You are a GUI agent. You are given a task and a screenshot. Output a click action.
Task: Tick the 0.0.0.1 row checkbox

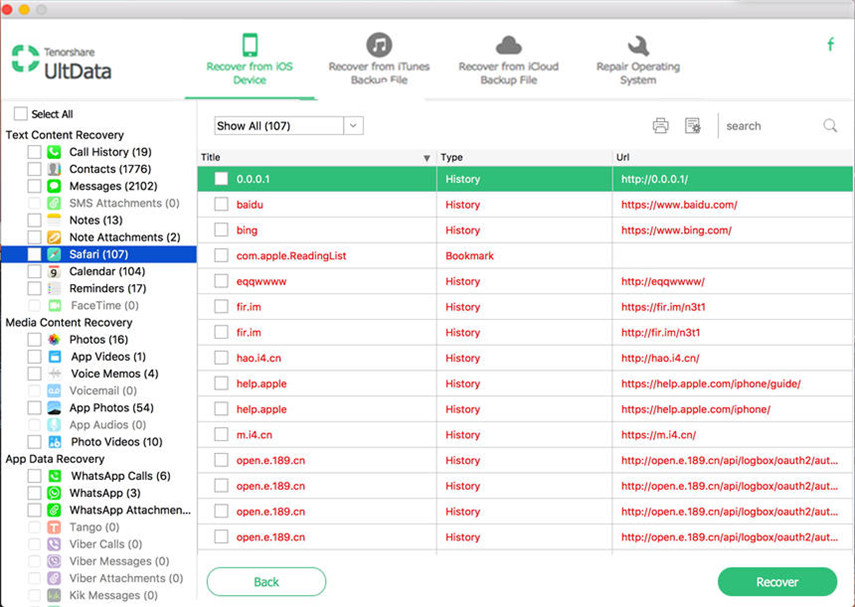(x=221, y=179)
